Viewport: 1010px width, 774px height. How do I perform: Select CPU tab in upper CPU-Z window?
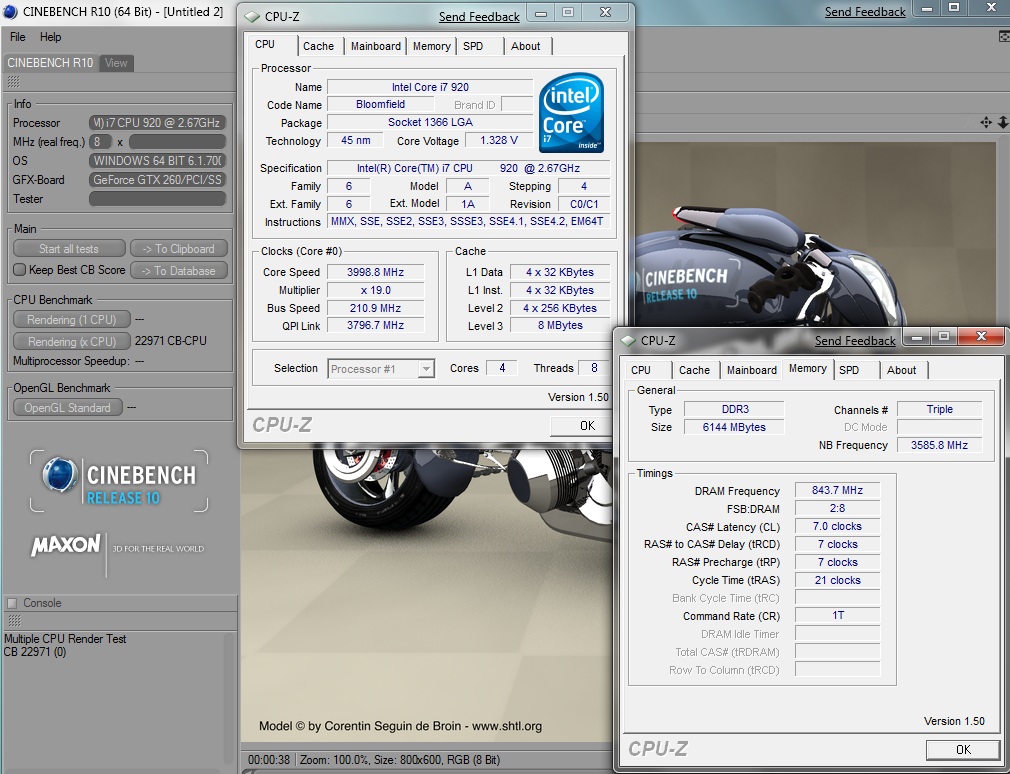pos(265,44)
